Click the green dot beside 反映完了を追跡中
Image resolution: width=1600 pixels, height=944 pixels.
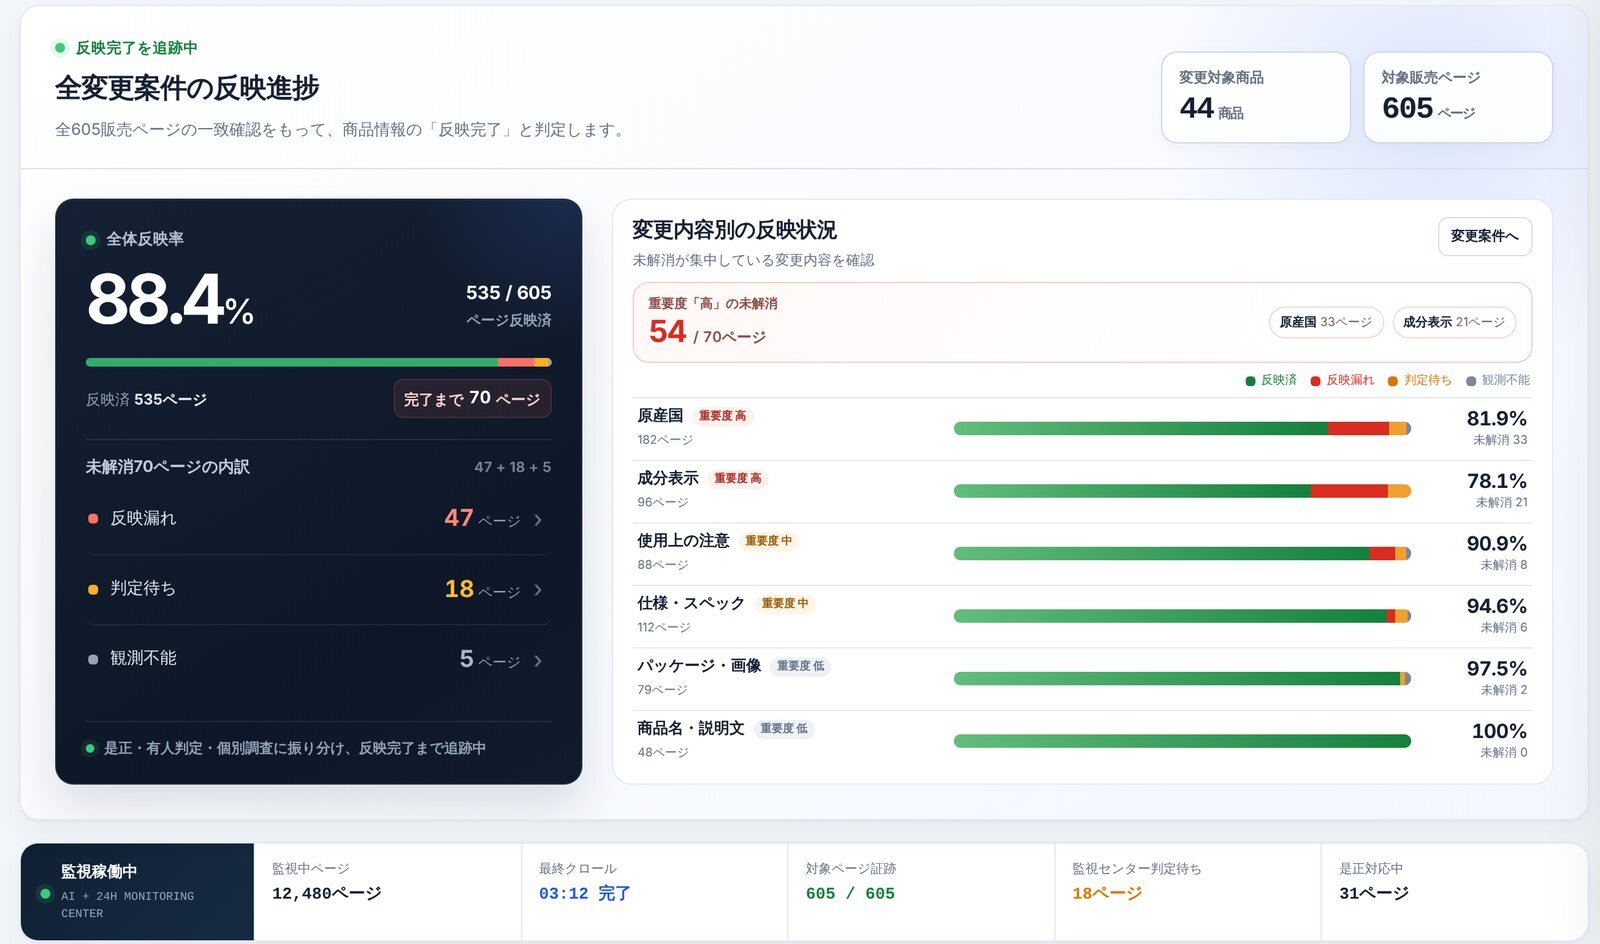(x=60, y=48)
